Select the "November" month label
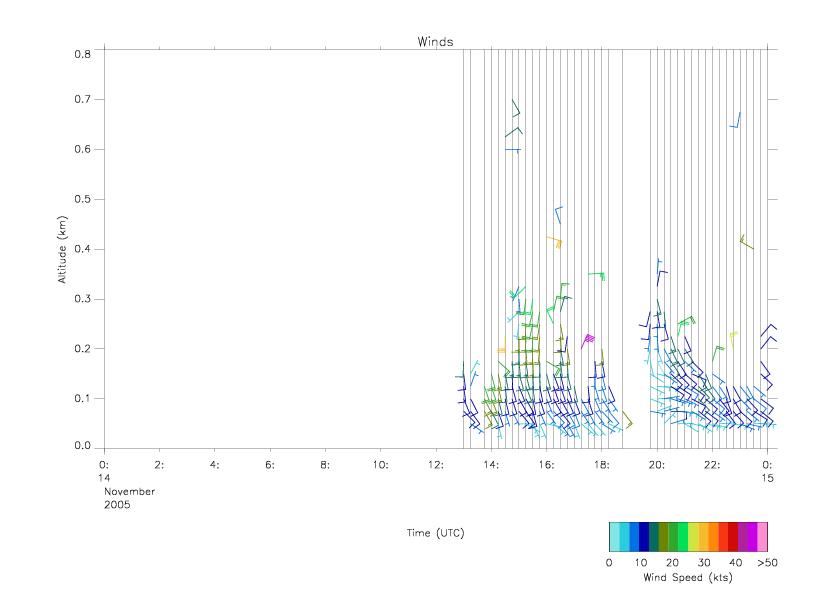827x611 pixels. click(x=129, y=491)
